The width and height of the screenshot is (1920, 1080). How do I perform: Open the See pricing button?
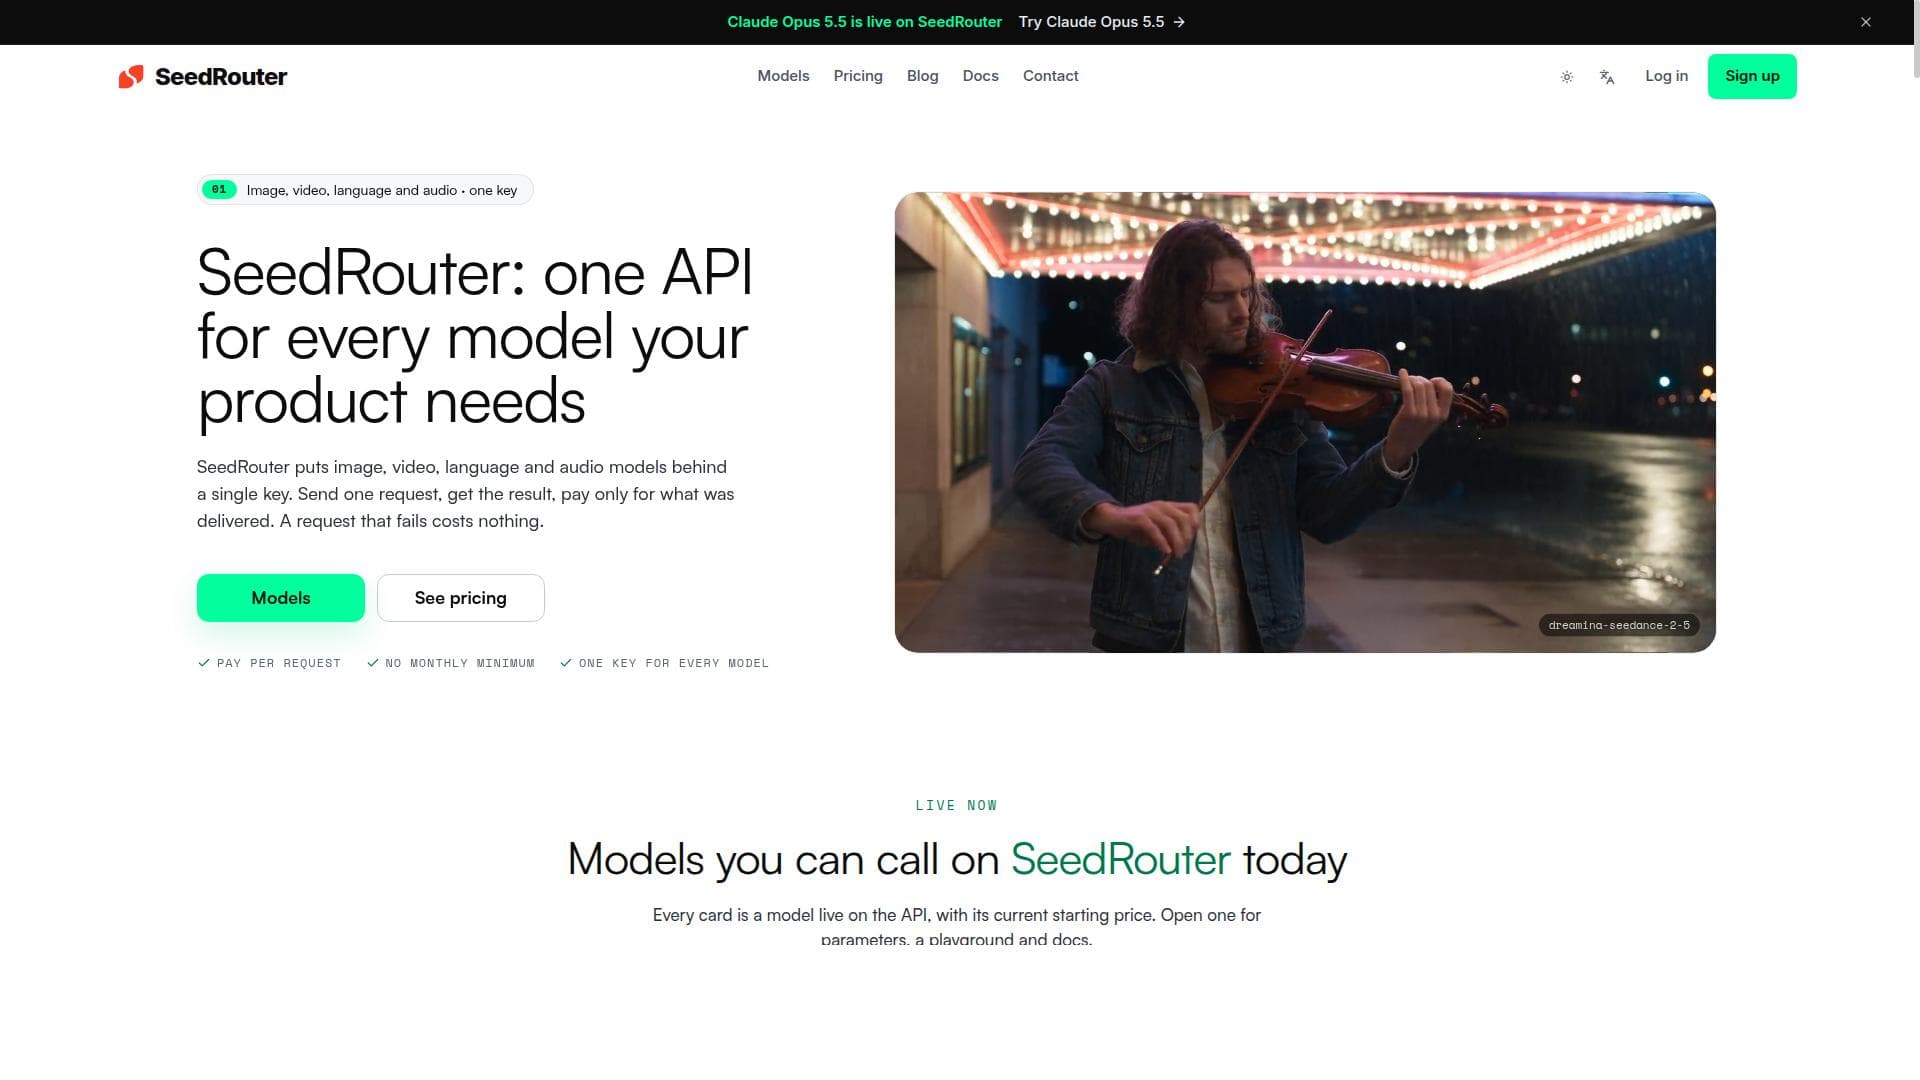click(x=461, y=598)
